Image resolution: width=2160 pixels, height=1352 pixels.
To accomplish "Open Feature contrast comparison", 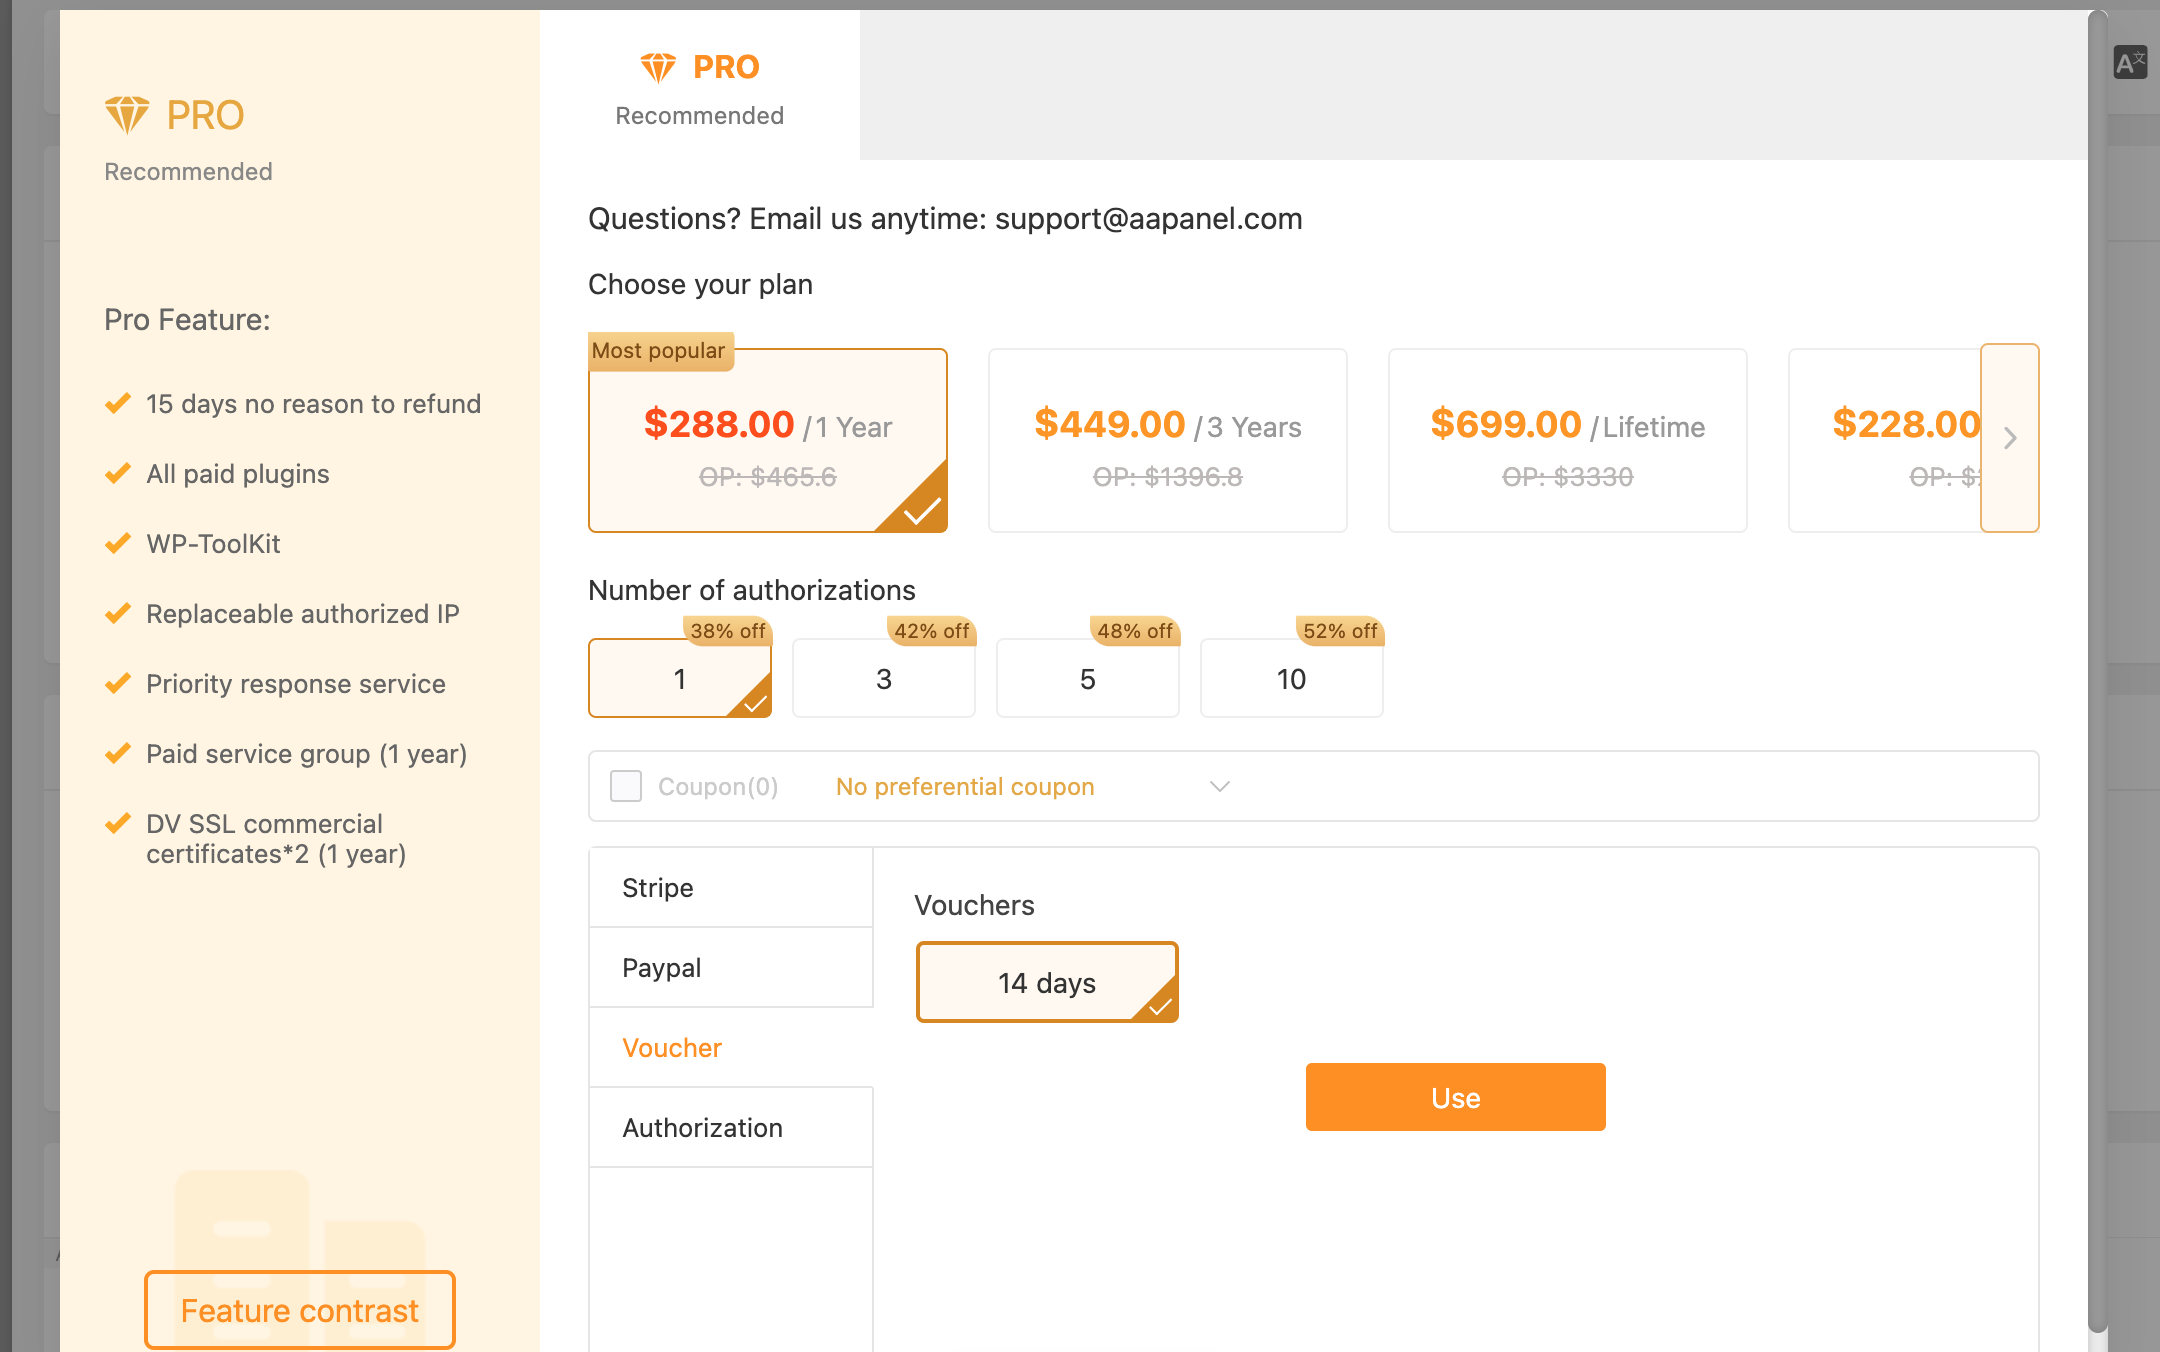I will (299, 1310).
